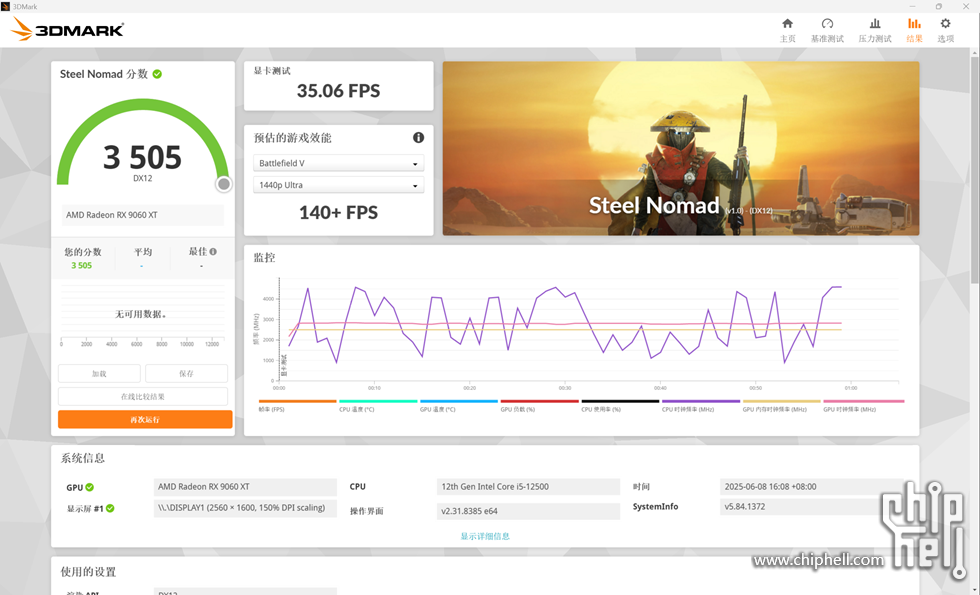Toggle the GPU 内存时钟频率 legend swatch
The width and height of the screenshot is (980, 595).
[781, 401]
